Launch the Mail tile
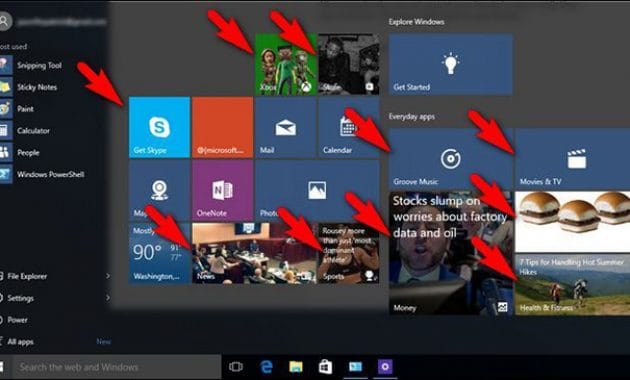The width and height of the screenshot is (630, 380). [x=286, y=127]
